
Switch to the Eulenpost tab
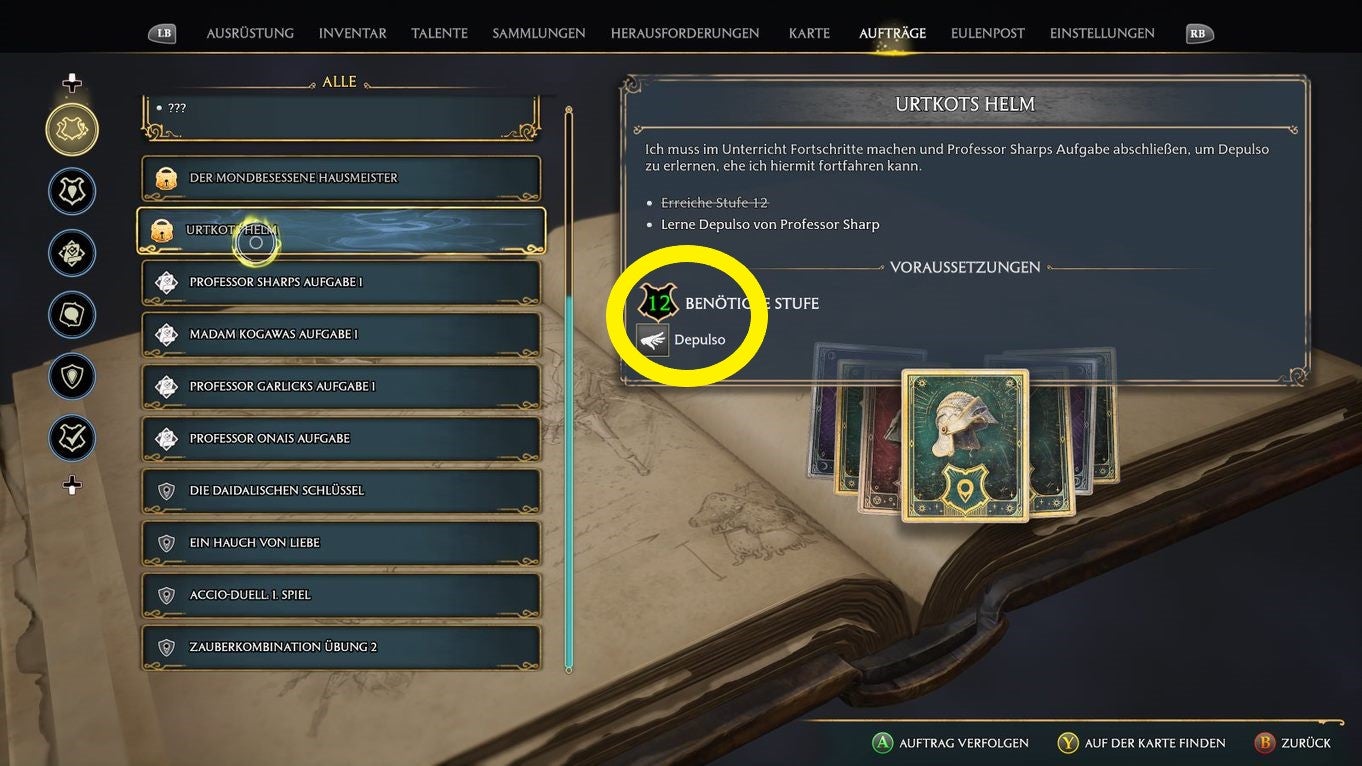click(988, 33)
